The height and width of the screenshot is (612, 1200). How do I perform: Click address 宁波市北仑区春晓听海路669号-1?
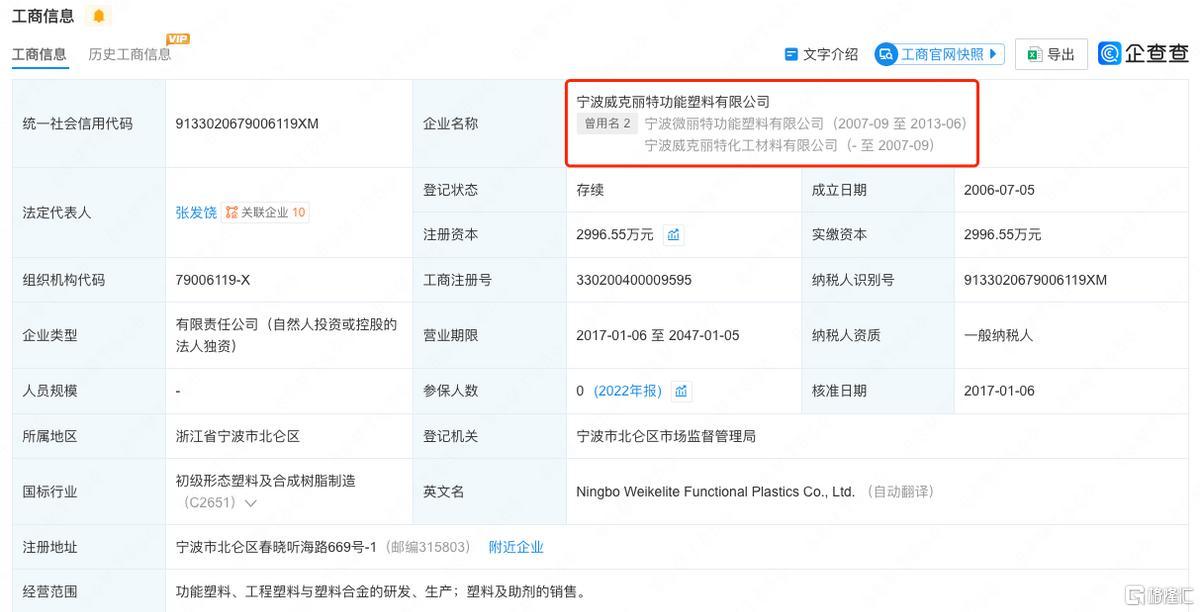coord(276,547)
